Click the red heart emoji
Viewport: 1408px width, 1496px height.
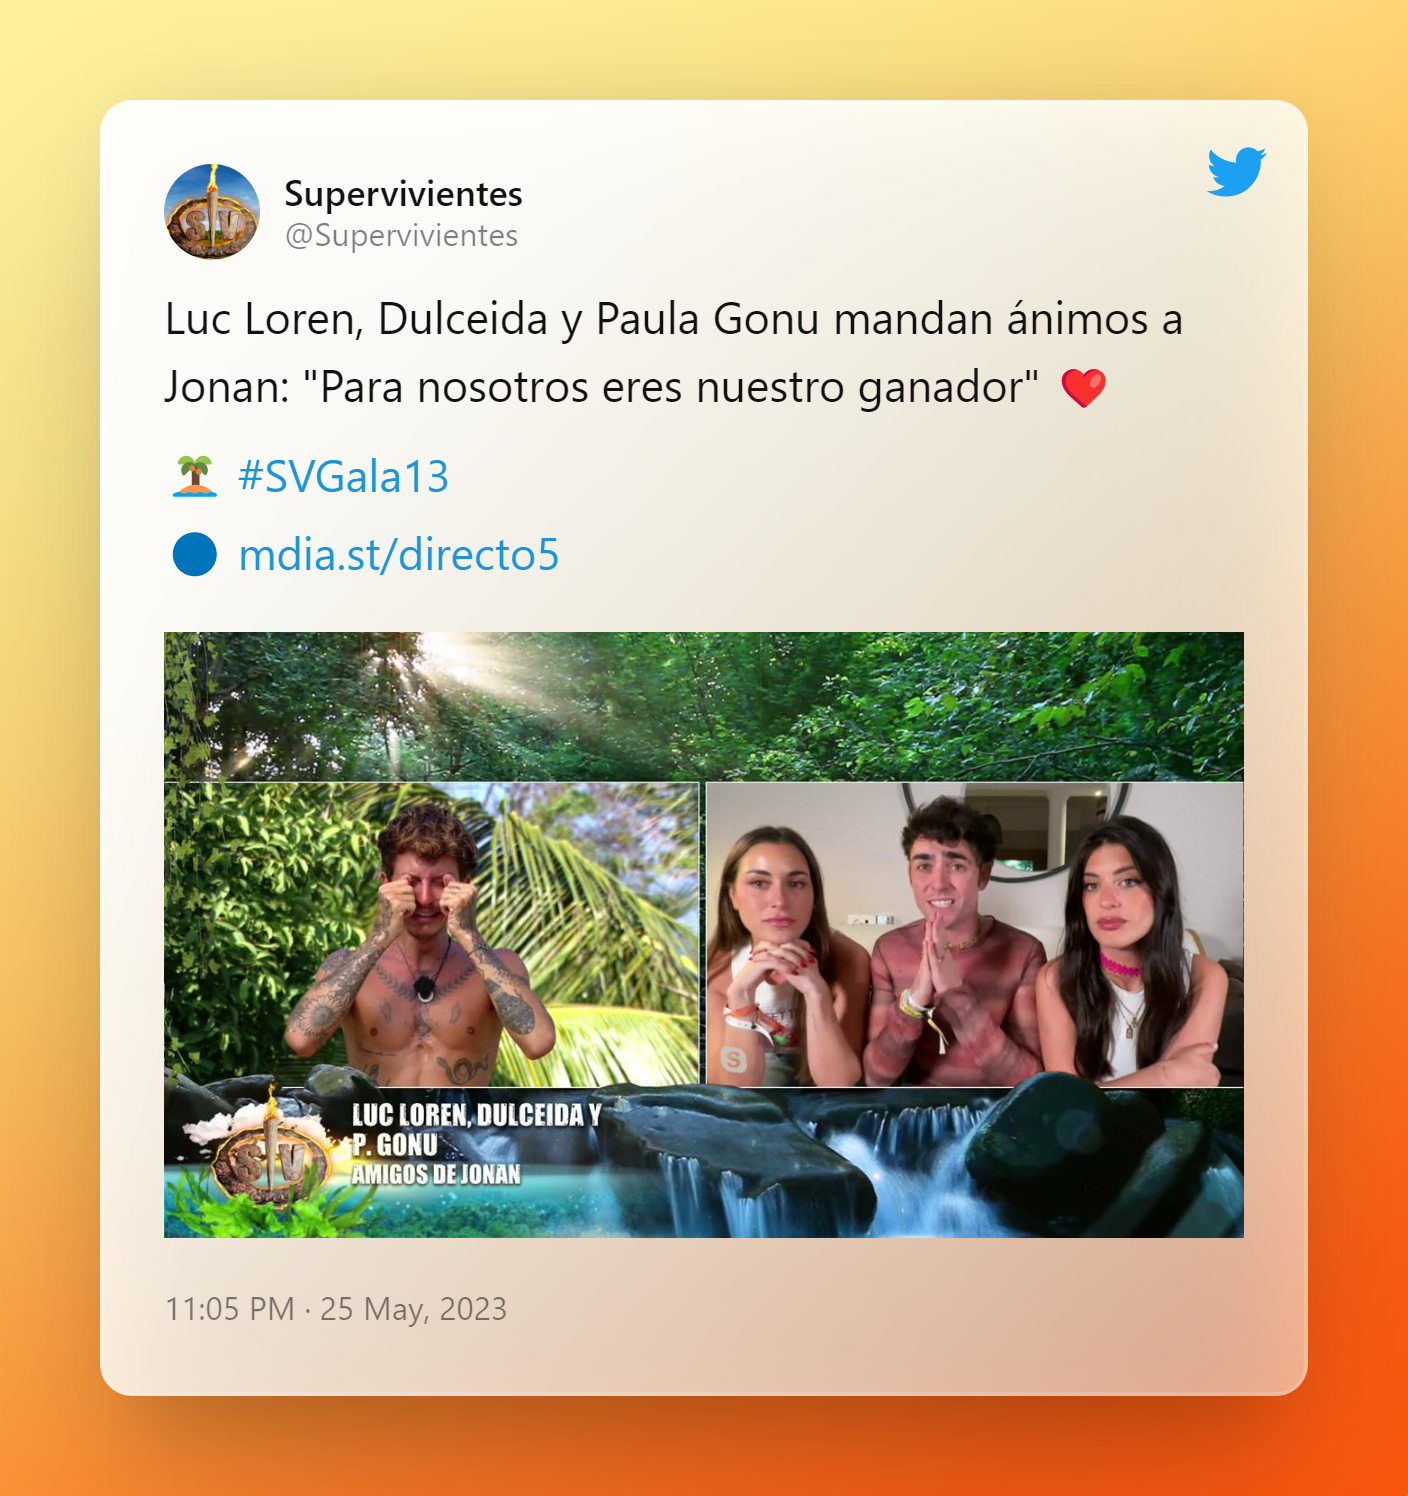(x=1083, y=388)
